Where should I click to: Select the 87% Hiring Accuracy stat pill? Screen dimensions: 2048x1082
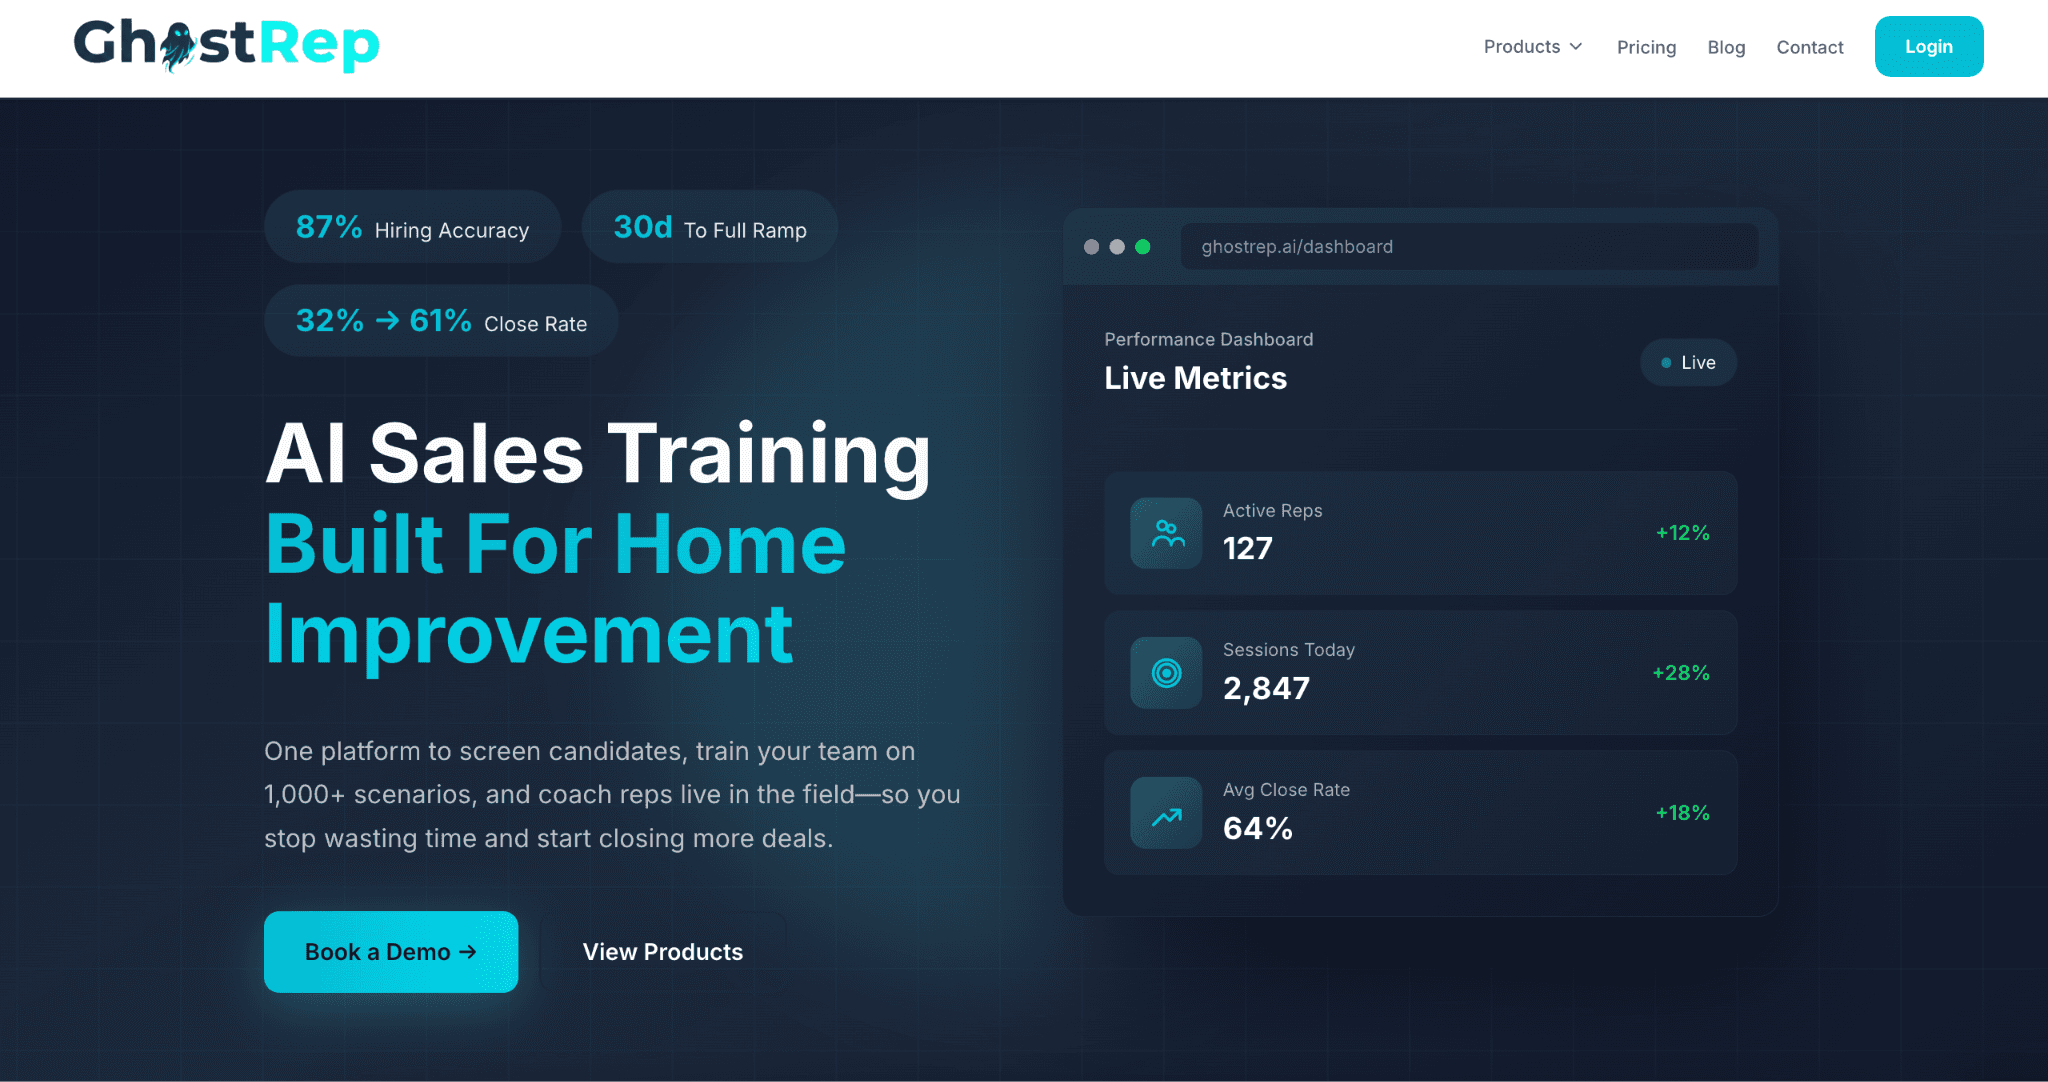412,227
